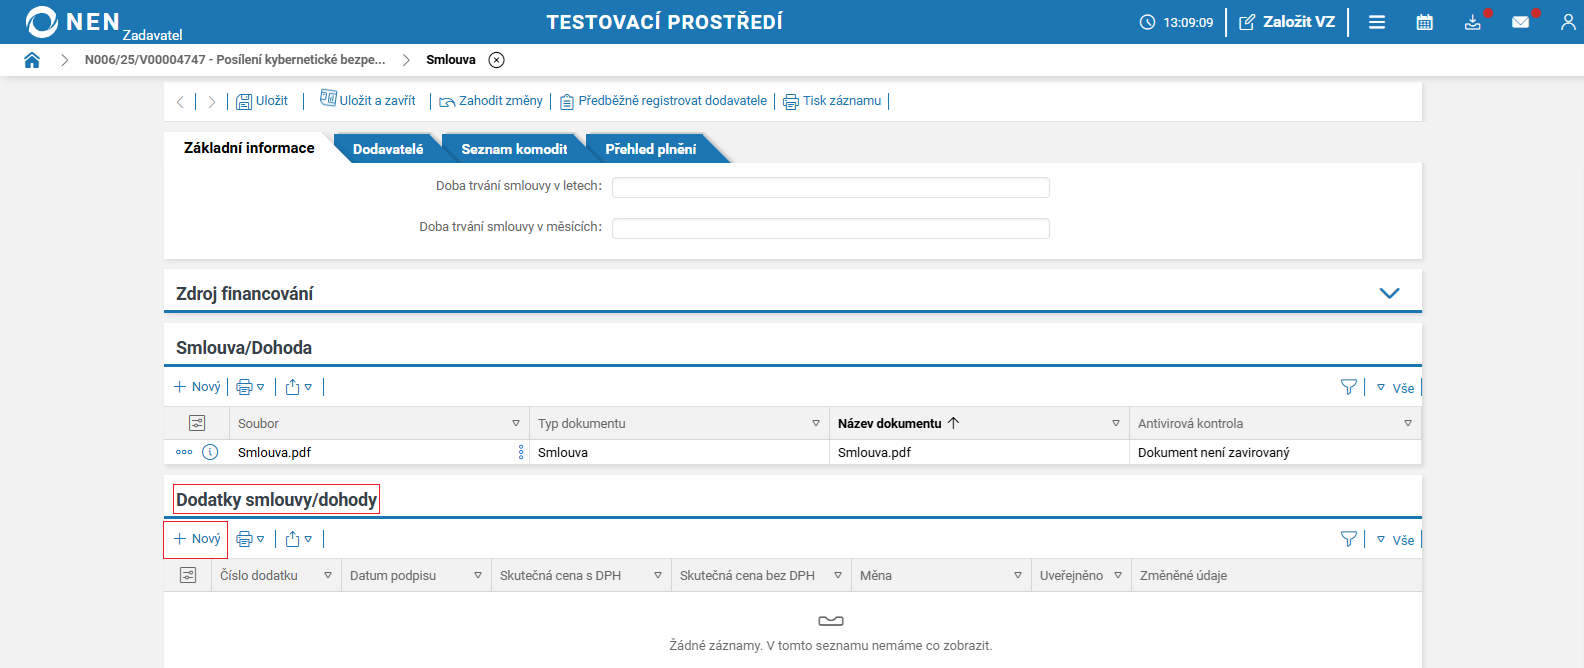The width and height of the screenshot is (1584, 668).
Task: Click Změněné údaje column header
Action: coord(1183,575)
